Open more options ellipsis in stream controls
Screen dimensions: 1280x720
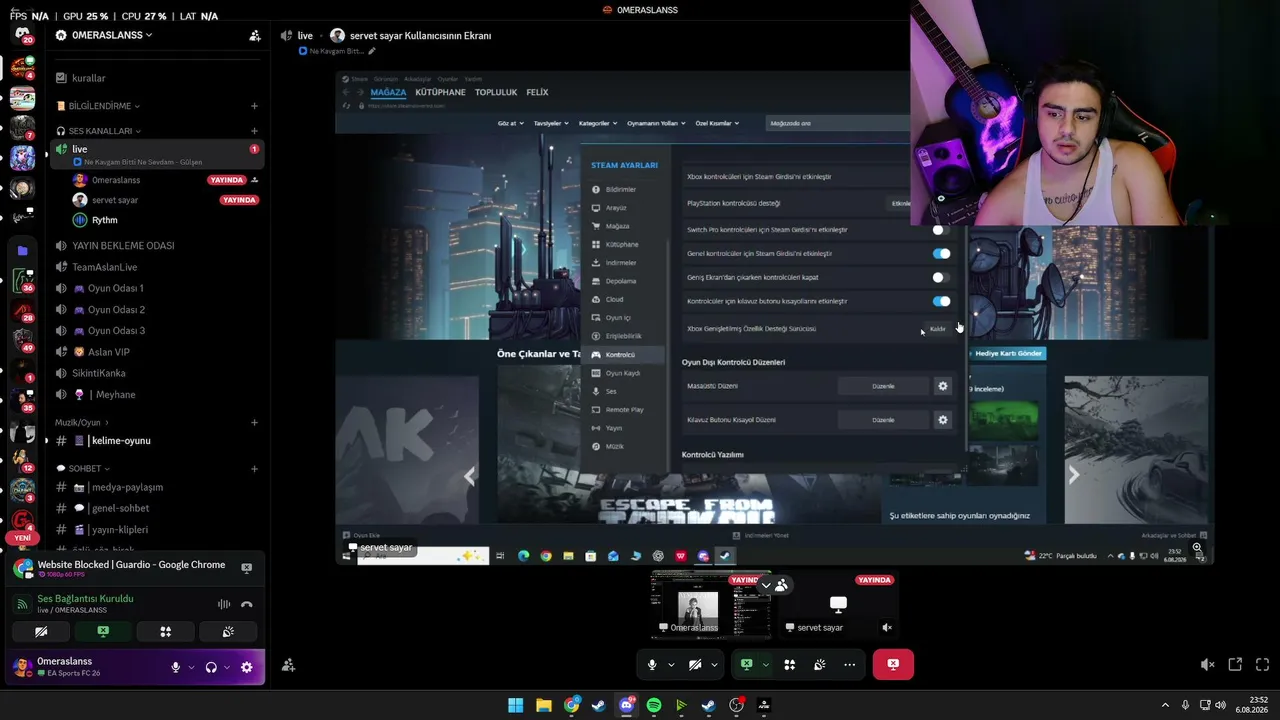point(849,664)
